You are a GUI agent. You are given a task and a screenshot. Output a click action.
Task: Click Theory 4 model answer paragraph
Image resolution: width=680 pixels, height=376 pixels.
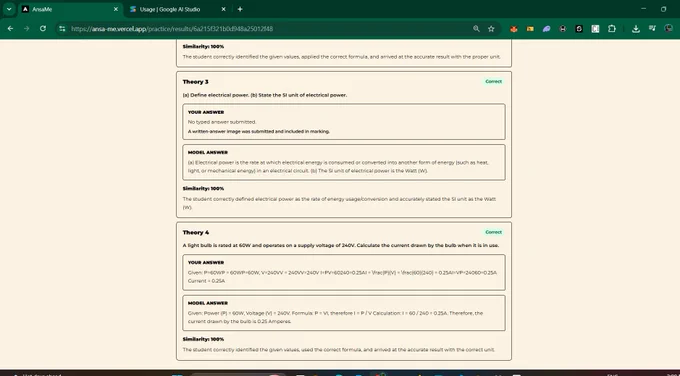[335, 317]
